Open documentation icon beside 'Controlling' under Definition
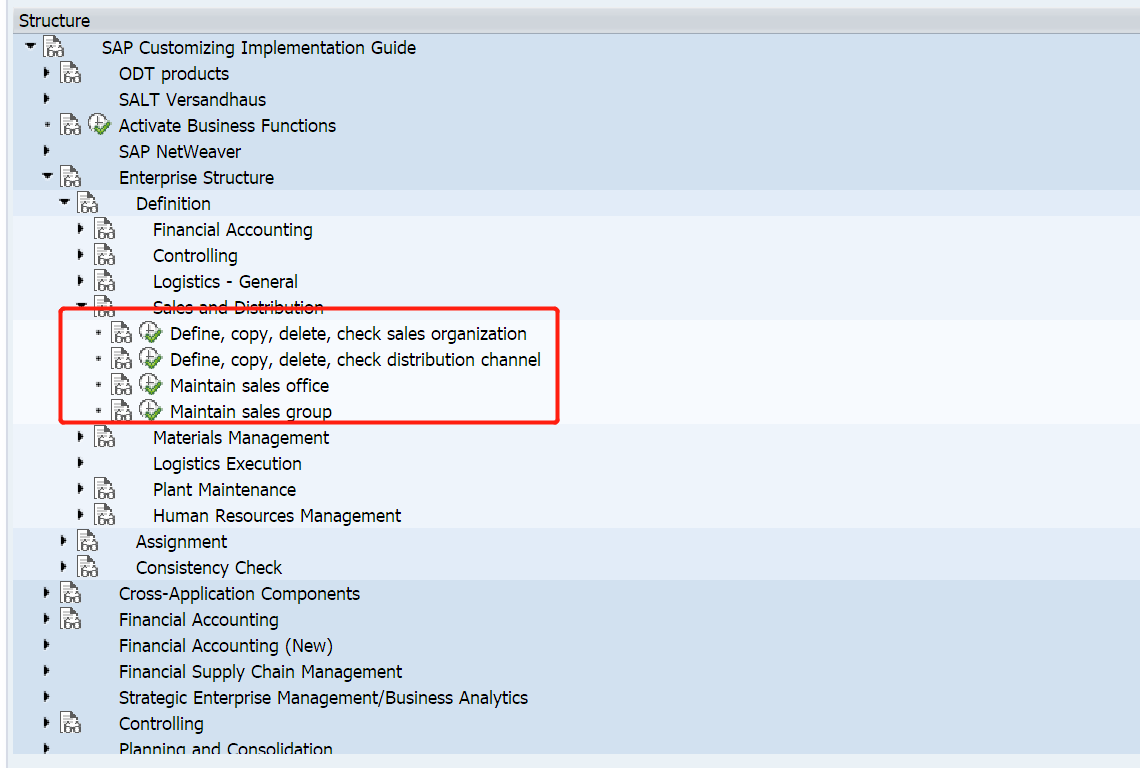 [105, 255]
